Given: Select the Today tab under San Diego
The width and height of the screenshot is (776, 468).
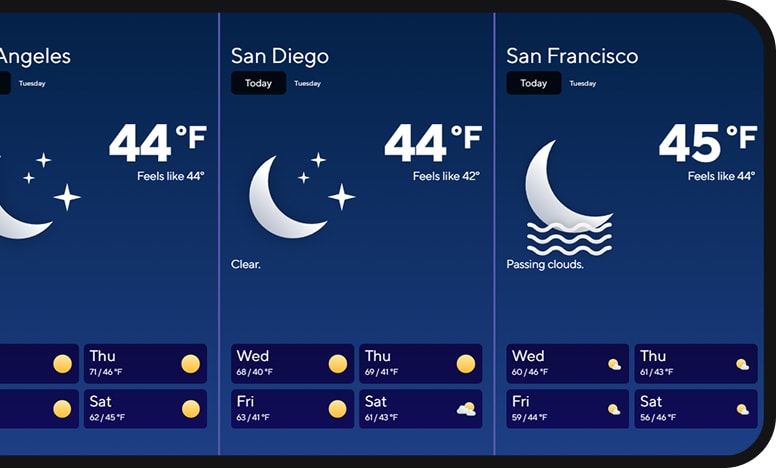Looking at the screenshot, I should coord(258,83).
